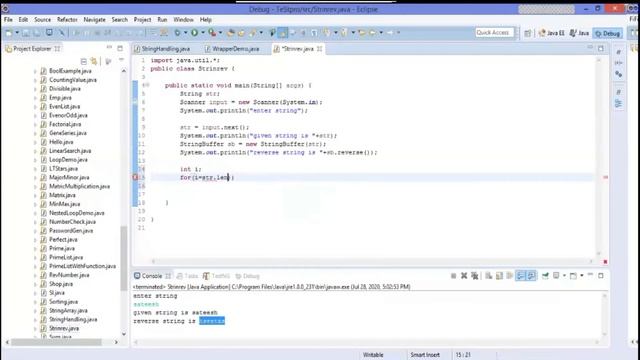640x360 pixels.
Task: Open Display Selected Console dropdown
Action: click(564, 276)
